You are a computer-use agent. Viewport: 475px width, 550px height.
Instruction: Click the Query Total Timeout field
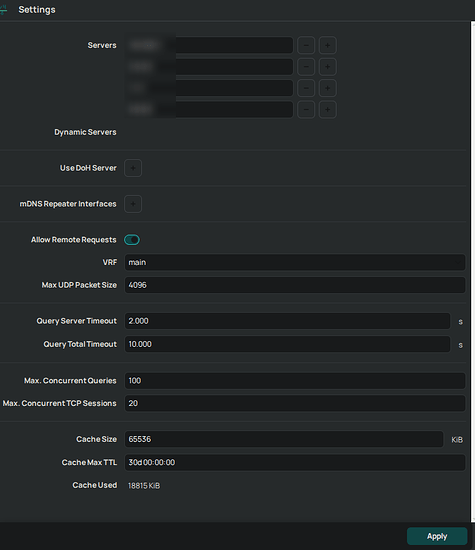pyautogui.click(x=287, y=344)
